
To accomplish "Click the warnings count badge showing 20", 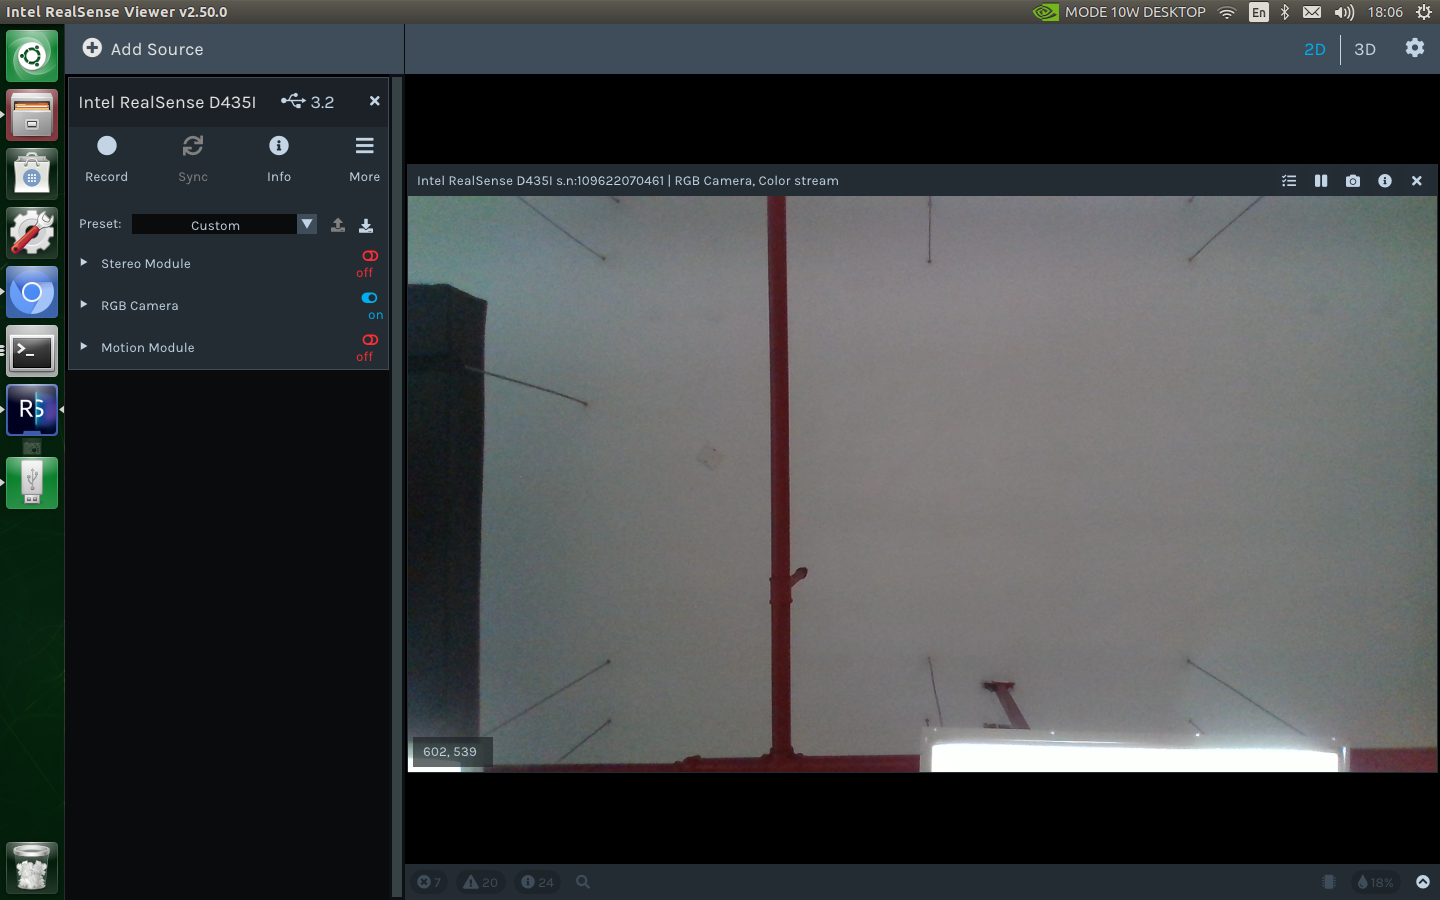I will [x=481, y=882].
